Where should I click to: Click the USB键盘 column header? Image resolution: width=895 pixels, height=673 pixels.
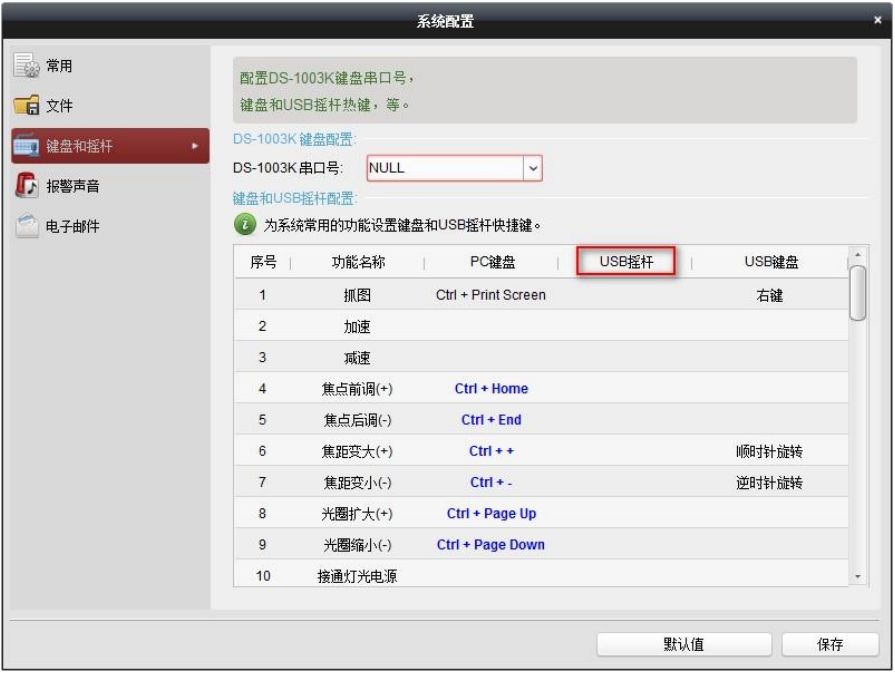pyautogui.click(x=771, y=263)
